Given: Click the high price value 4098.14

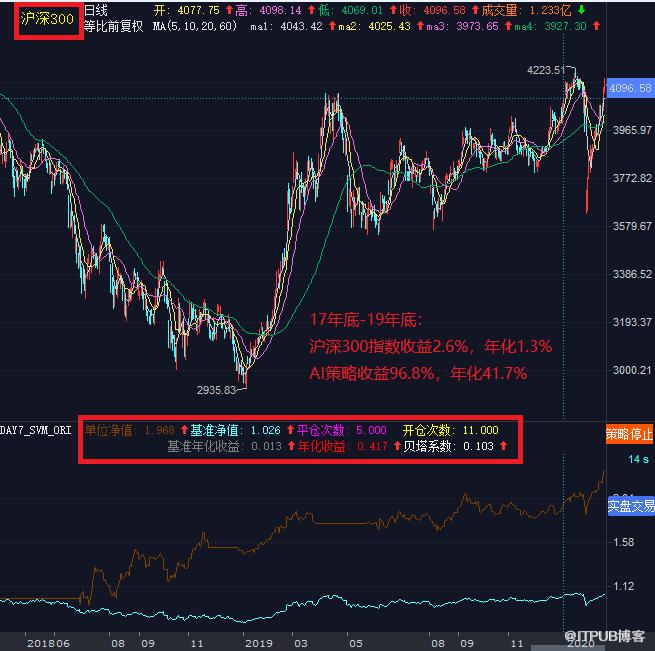Looking at the screenshot, I should coord(280,10).
